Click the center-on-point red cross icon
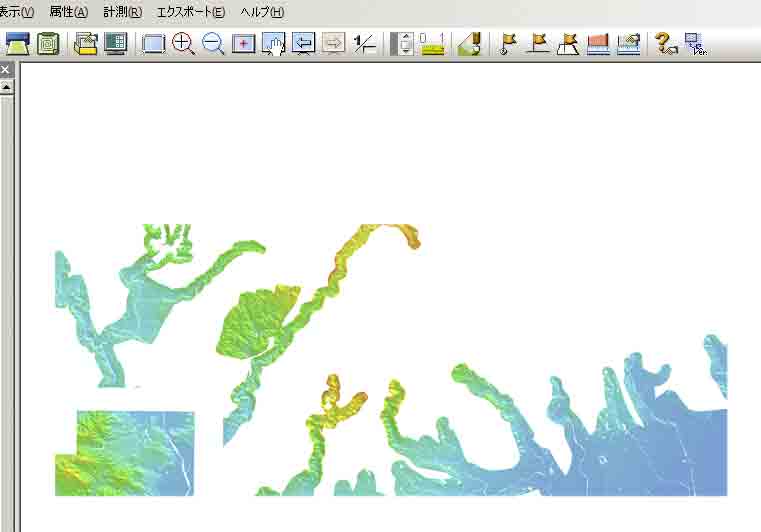The width and height of the screenshot is (761, 532). [x=244, y=44]
